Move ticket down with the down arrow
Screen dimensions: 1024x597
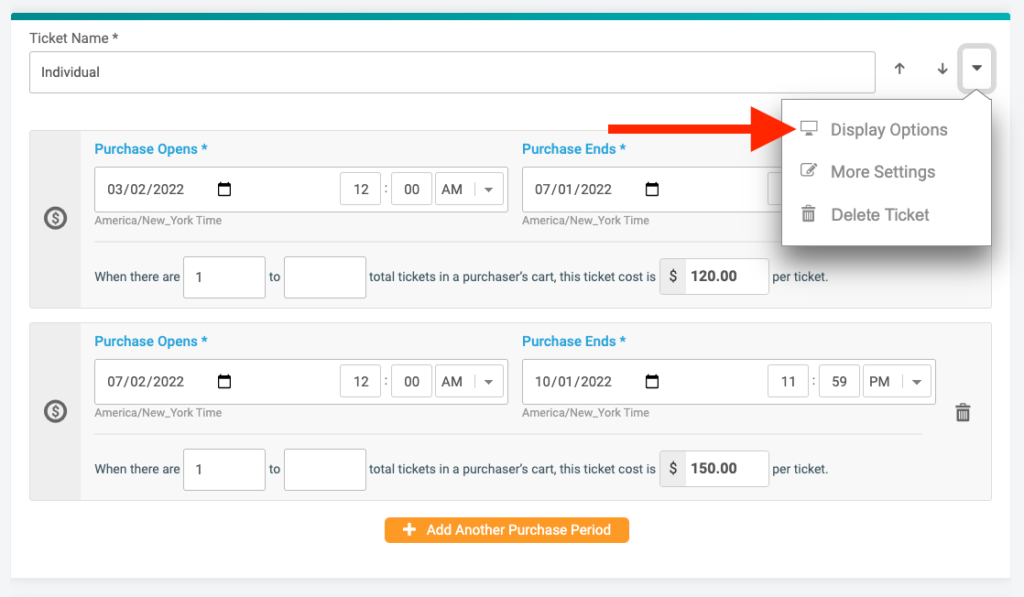click(x=942, y=70)
